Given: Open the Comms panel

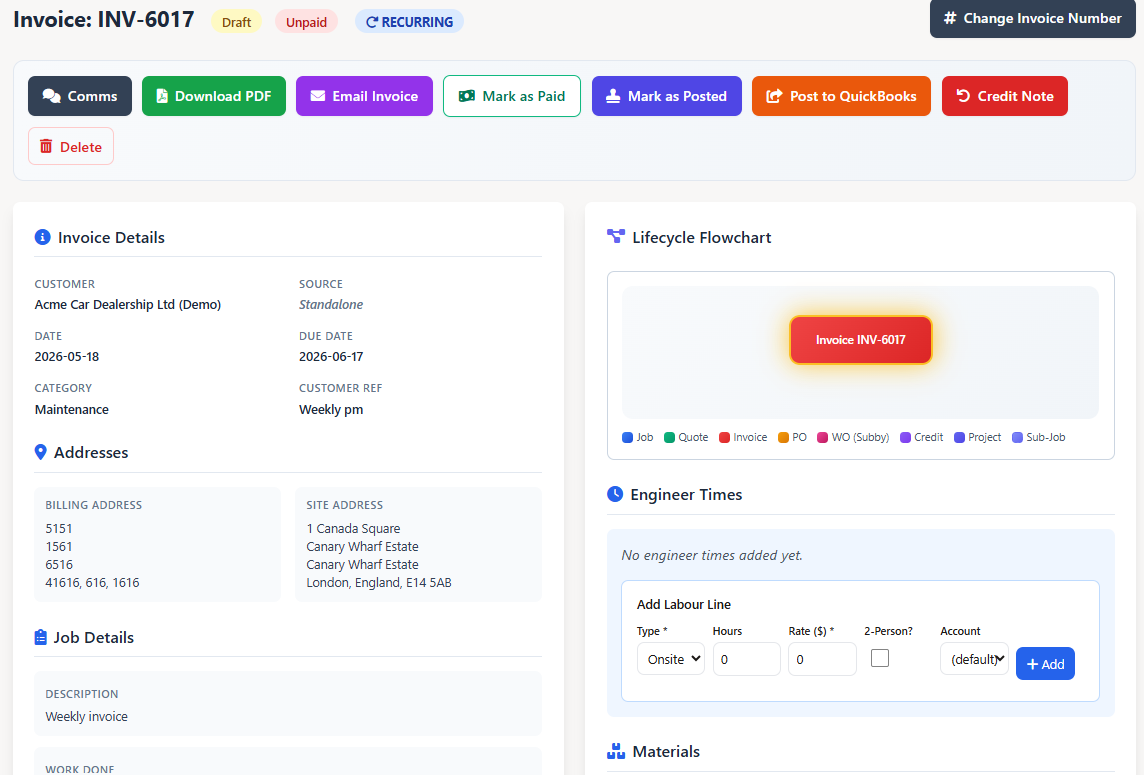Looking at the screenshot, I should tap(80, 96).
